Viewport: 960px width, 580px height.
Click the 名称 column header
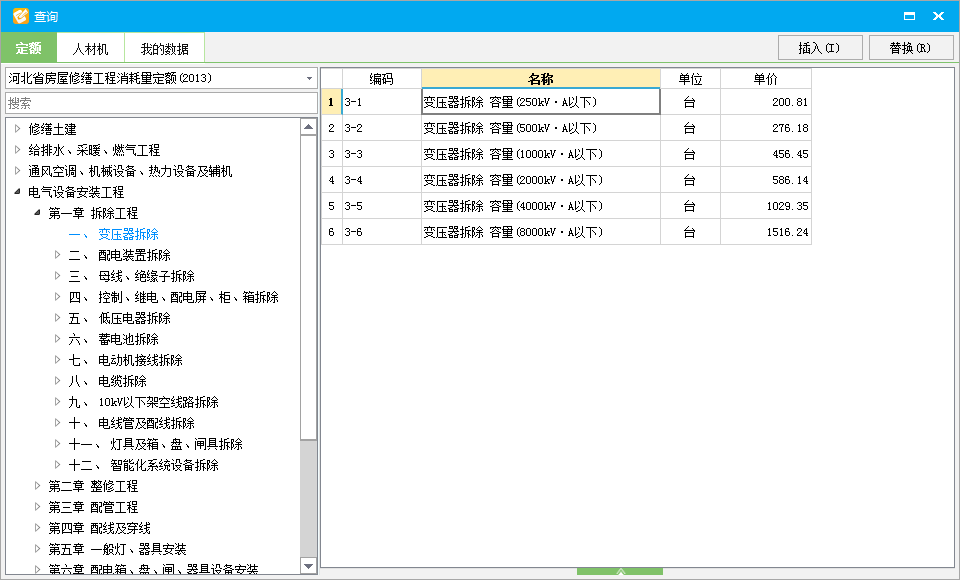click(x=541, y=78)
